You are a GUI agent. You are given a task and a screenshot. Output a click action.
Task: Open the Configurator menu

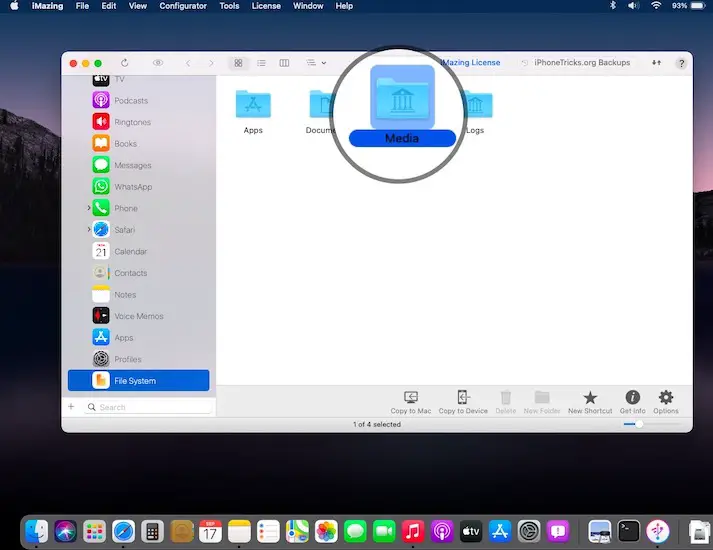[x=183, y=6]
